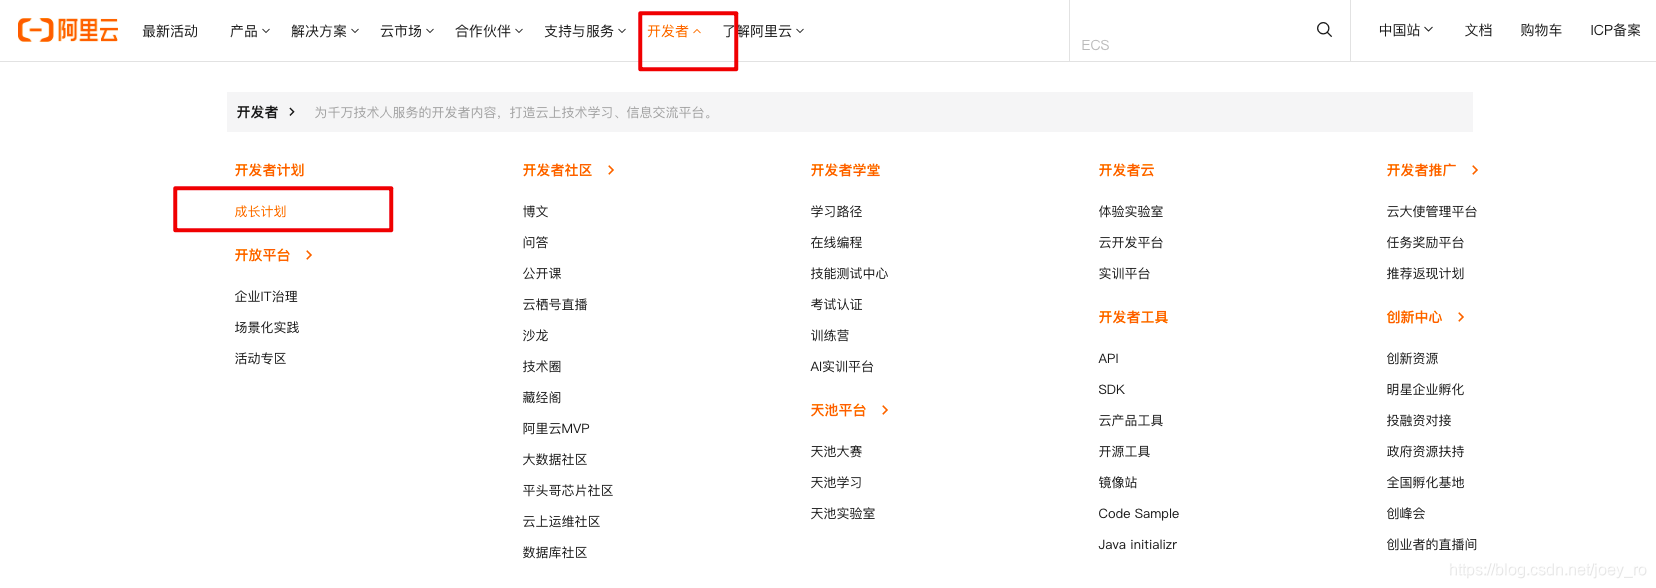Open the 博文 link
1656x588 pixels.
tap(536, 211)
